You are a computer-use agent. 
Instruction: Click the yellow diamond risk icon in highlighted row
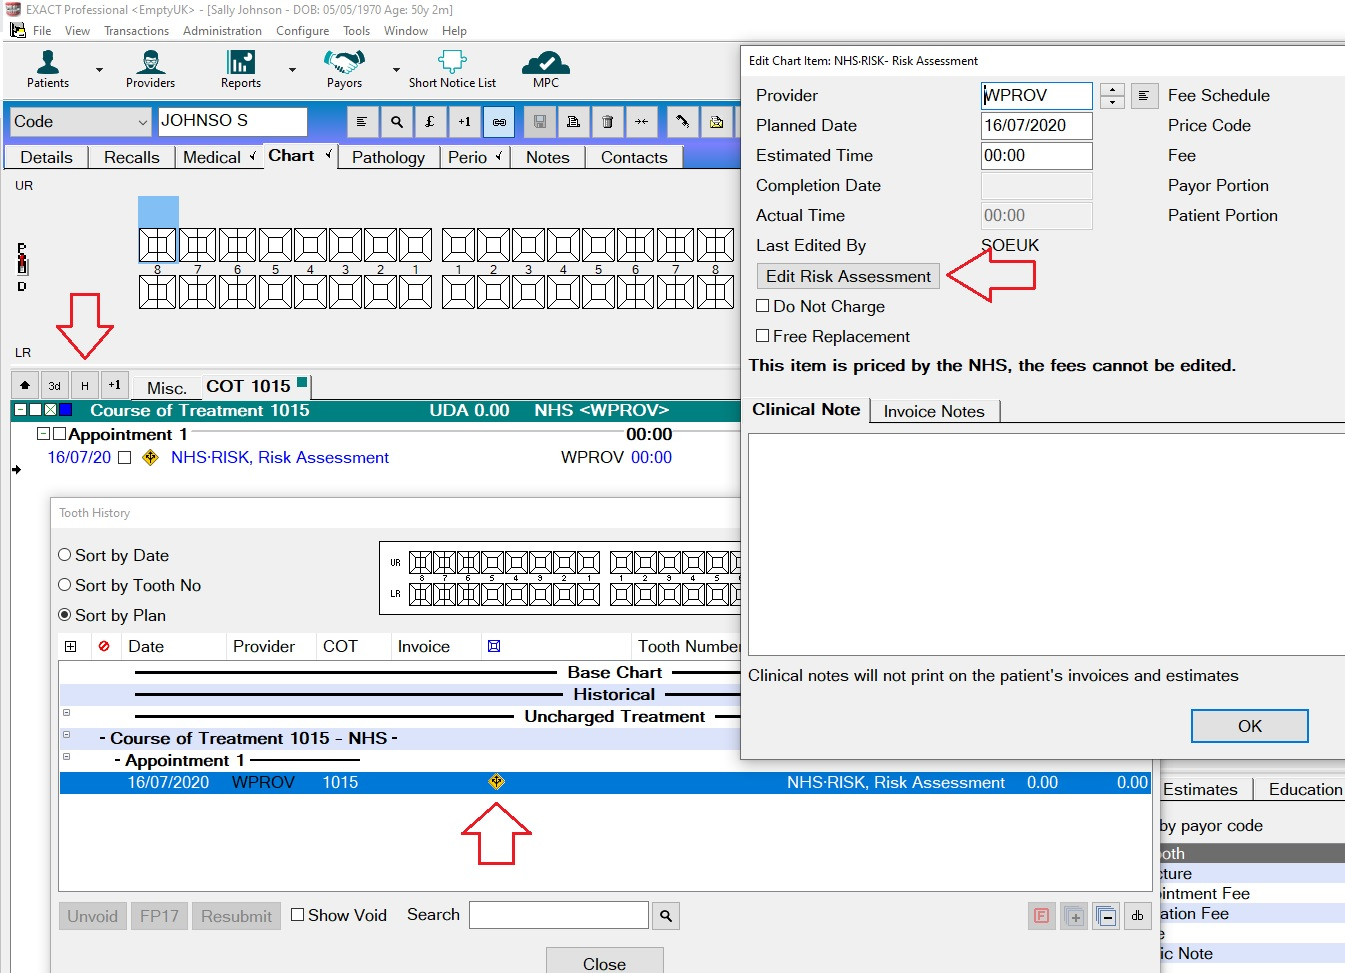(x=496, y=782)
